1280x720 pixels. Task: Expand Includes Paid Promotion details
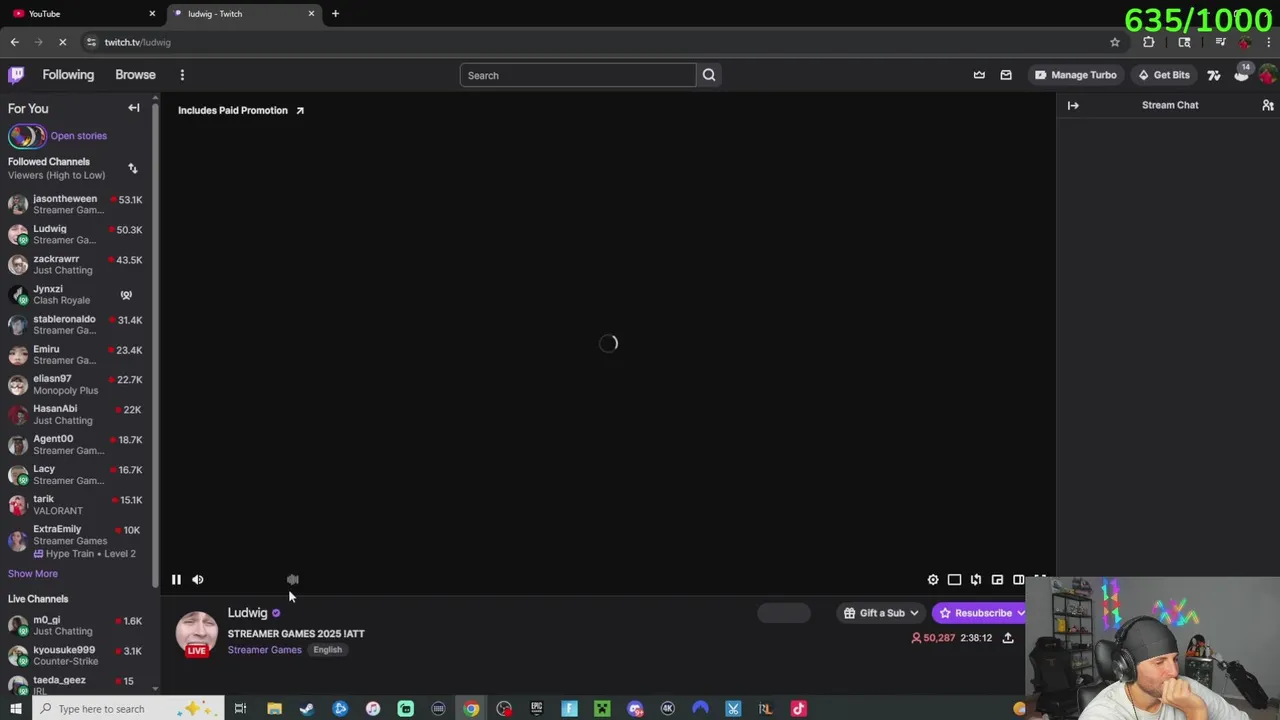(x=241, y=110)
